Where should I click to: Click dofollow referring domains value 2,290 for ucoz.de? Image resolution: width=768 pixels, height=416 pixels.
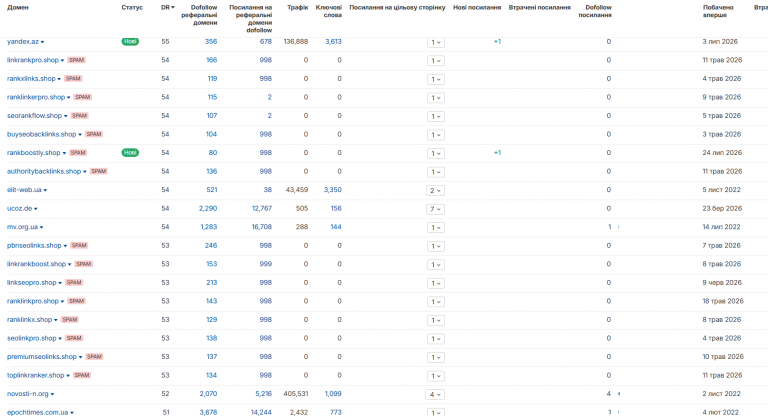click(x=208, y=209)
